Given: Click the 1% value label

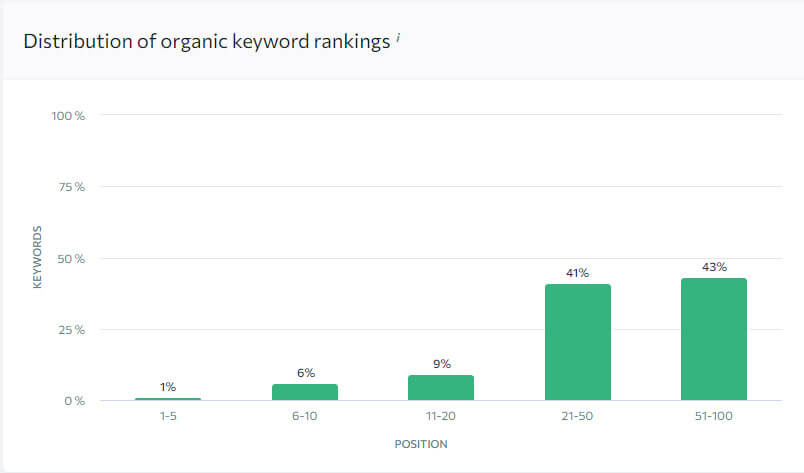Looking at the screenshot, I should click(168, 387).
